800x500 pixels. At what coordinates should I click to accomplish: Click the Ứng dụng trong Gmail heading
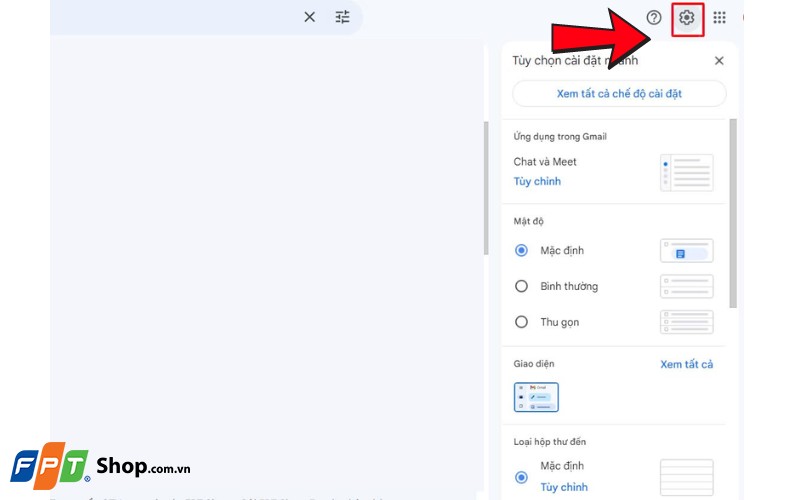560,136
